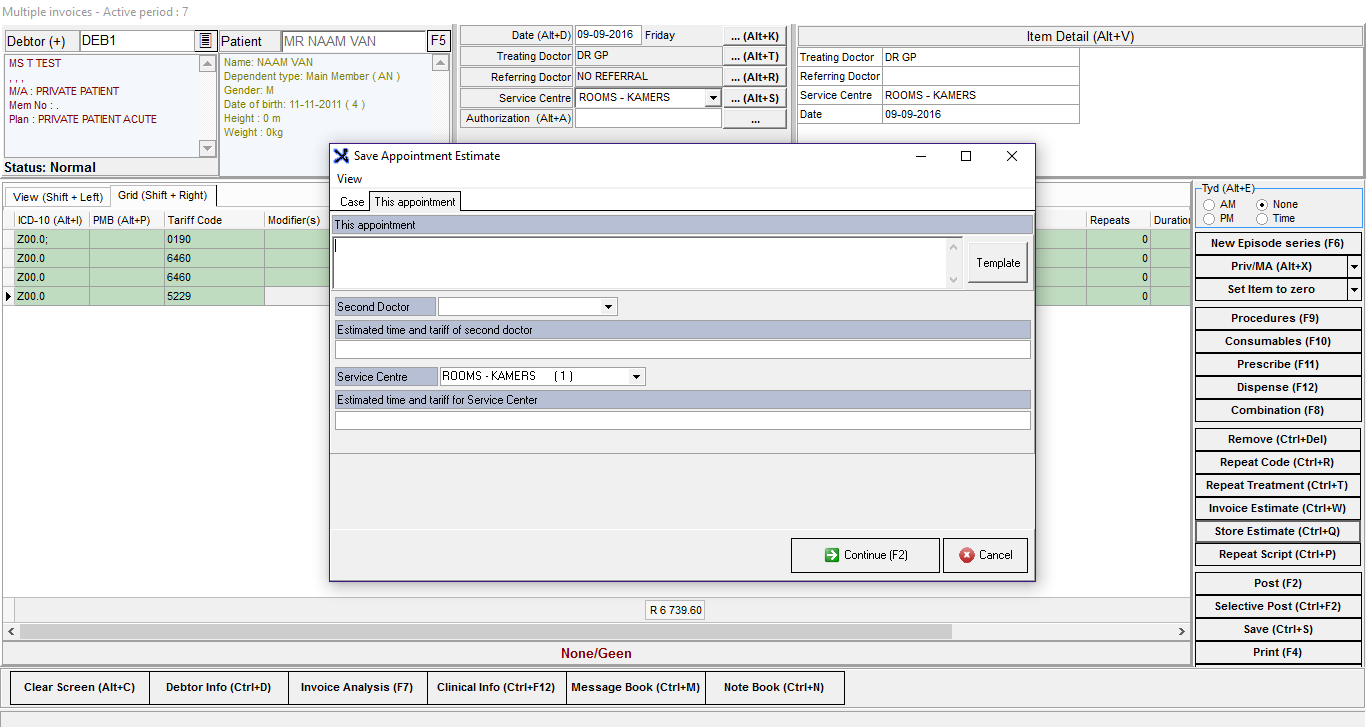1366x728 pixels.
Task: Open the View menu in dialog
Action: tap(350, 179)
